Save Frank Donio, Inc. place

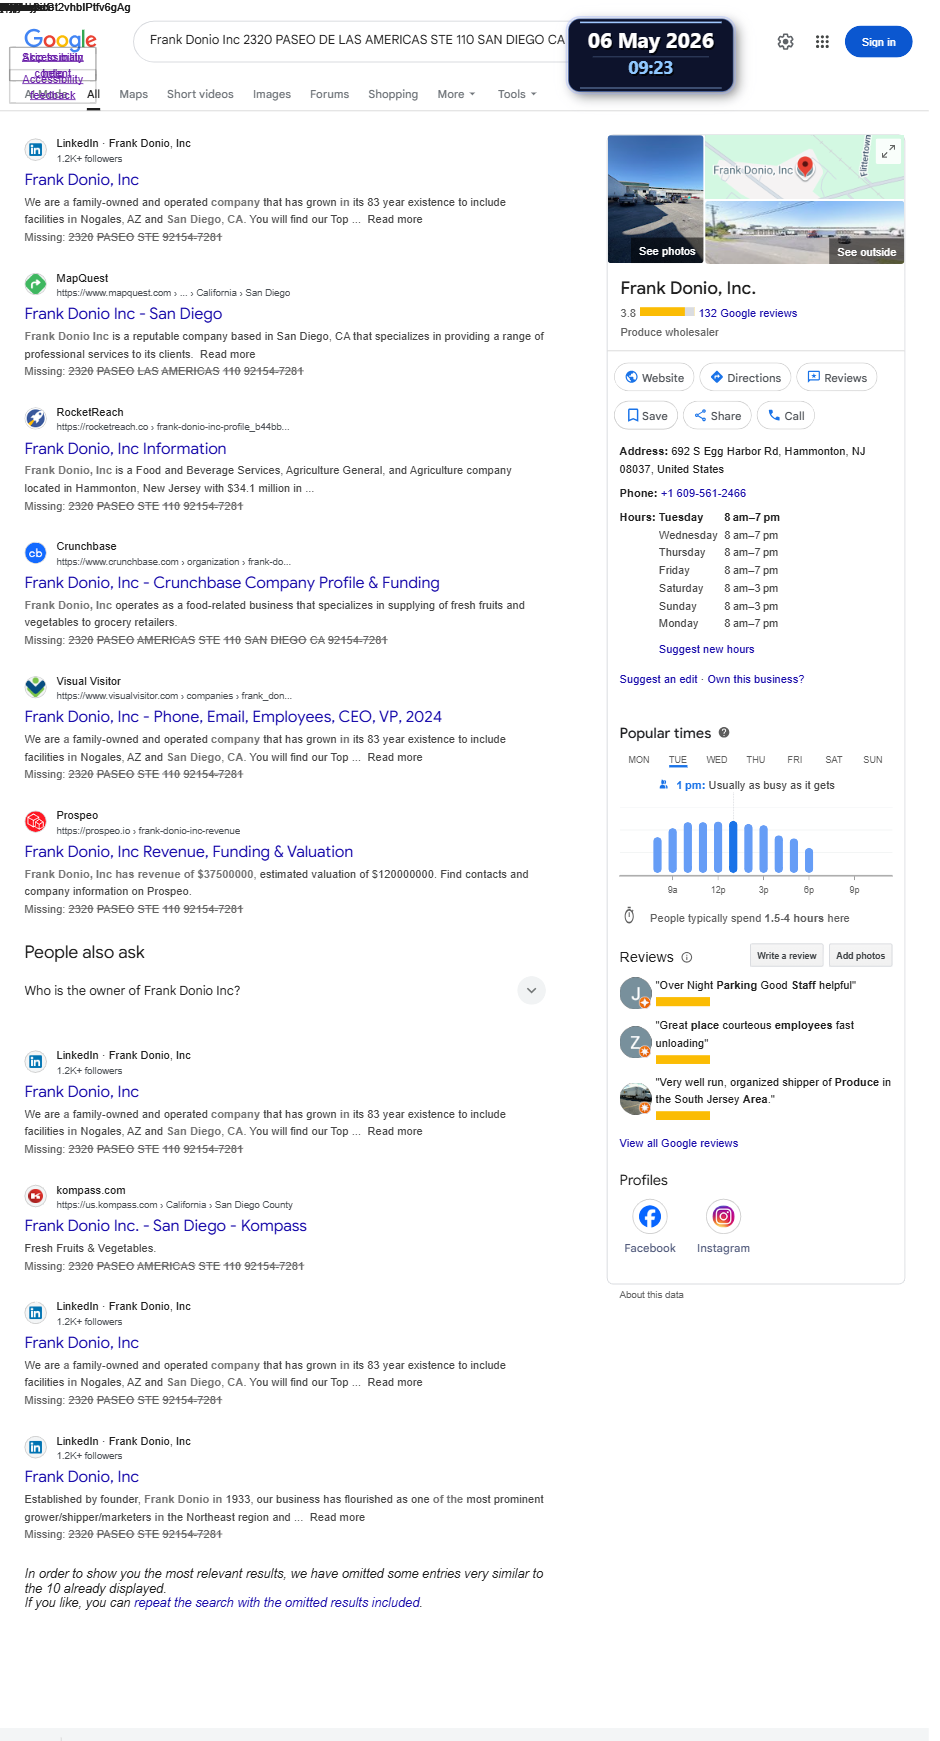tap(646, 415)
